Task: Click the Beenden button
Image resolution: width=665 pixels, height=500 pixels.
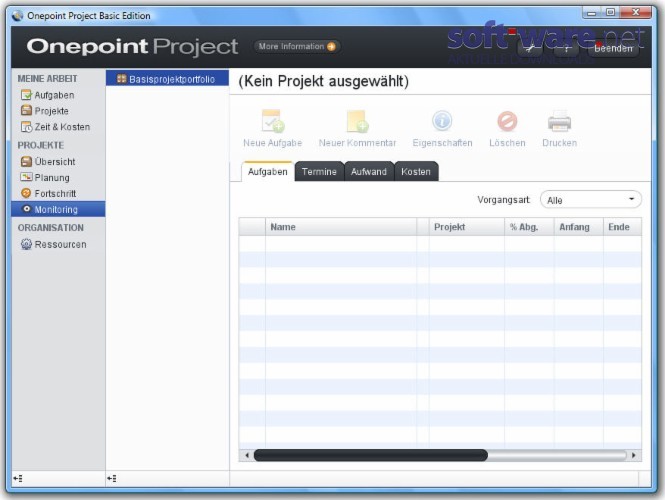Action: coord(613,49)
